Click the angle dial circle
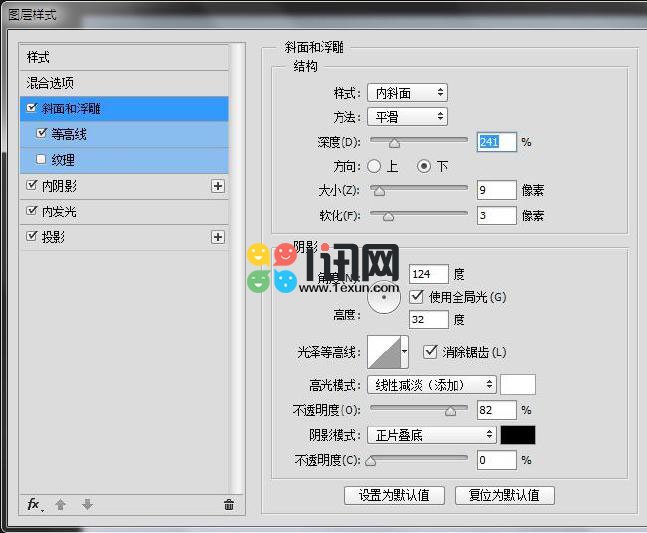 click(x=384, y=297)
